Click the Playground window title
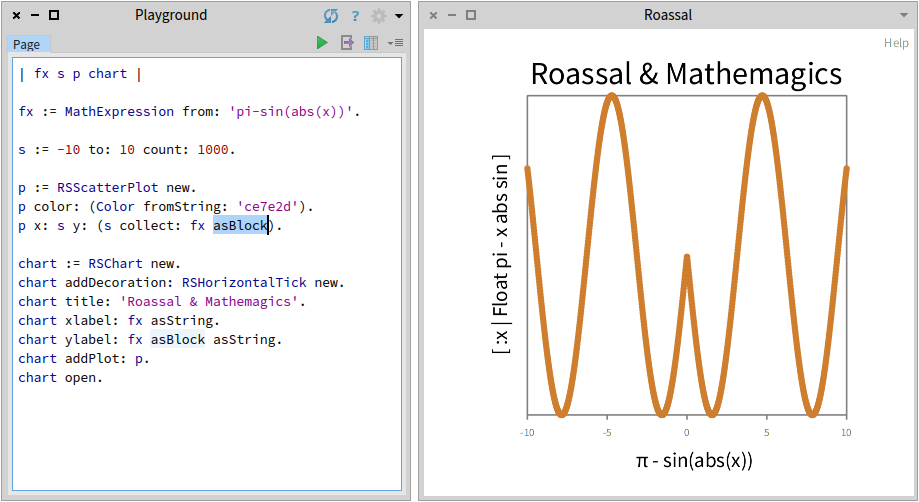 [171, 15]
